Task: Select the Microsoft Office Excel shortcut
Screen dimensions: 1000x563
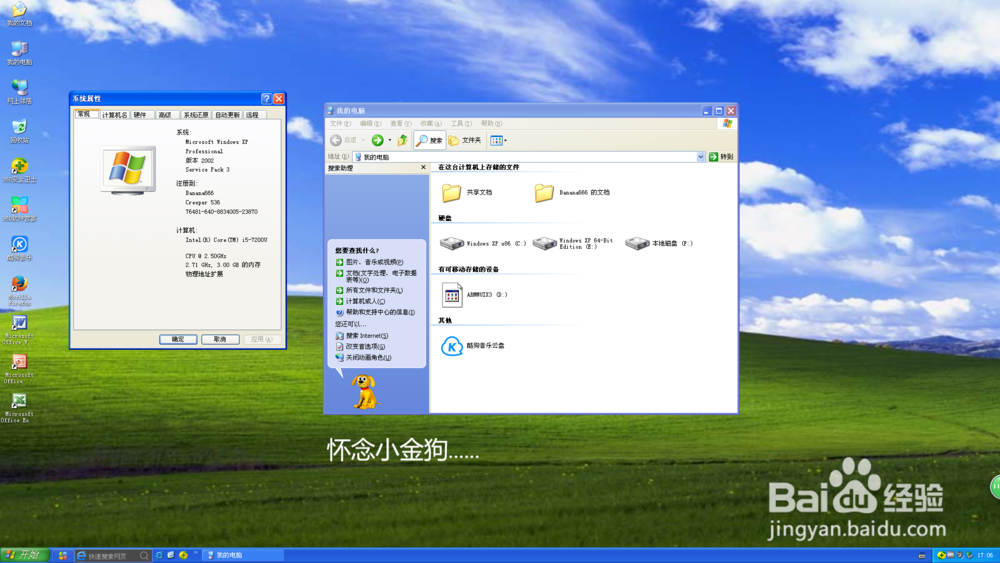Action: (19, 408)
